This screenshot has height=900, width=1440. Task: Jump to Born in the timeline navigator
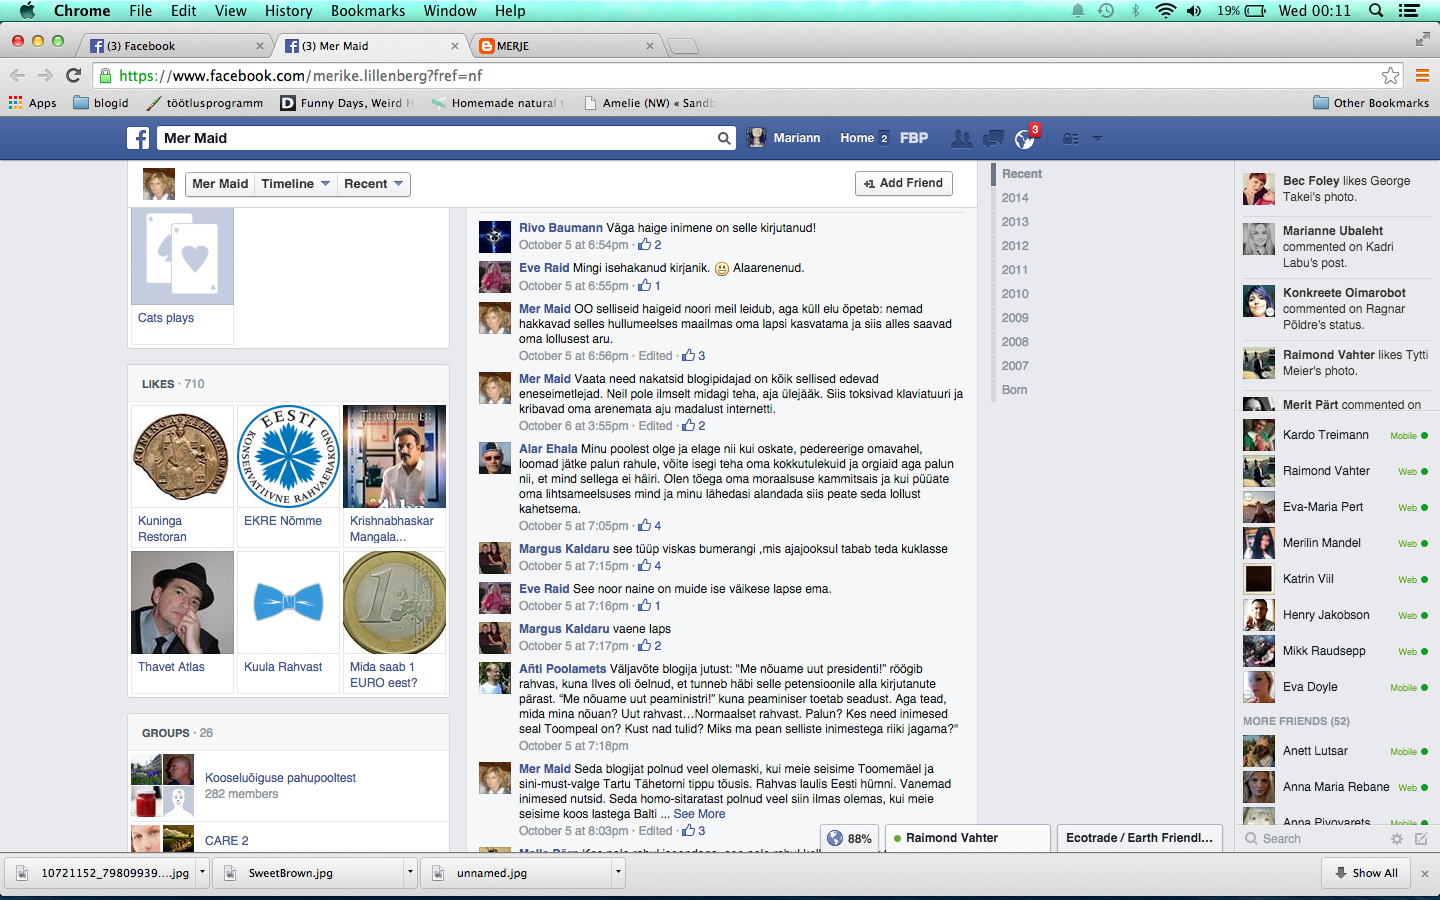[x=1014, y=390]
